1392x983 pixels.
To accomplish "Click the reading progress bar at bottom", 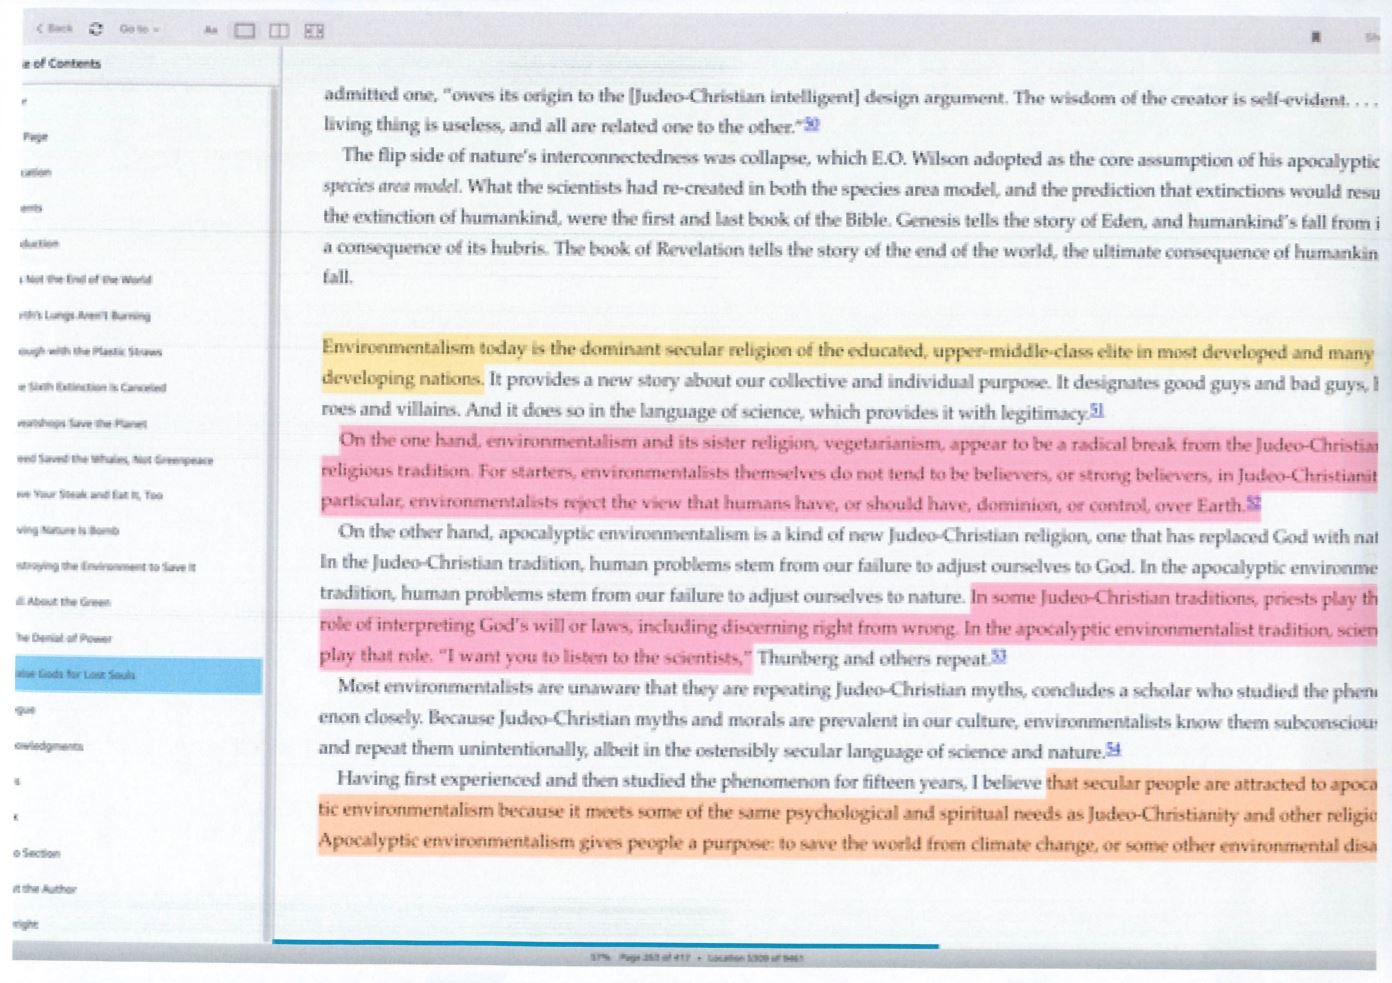I will click(605, 944).
